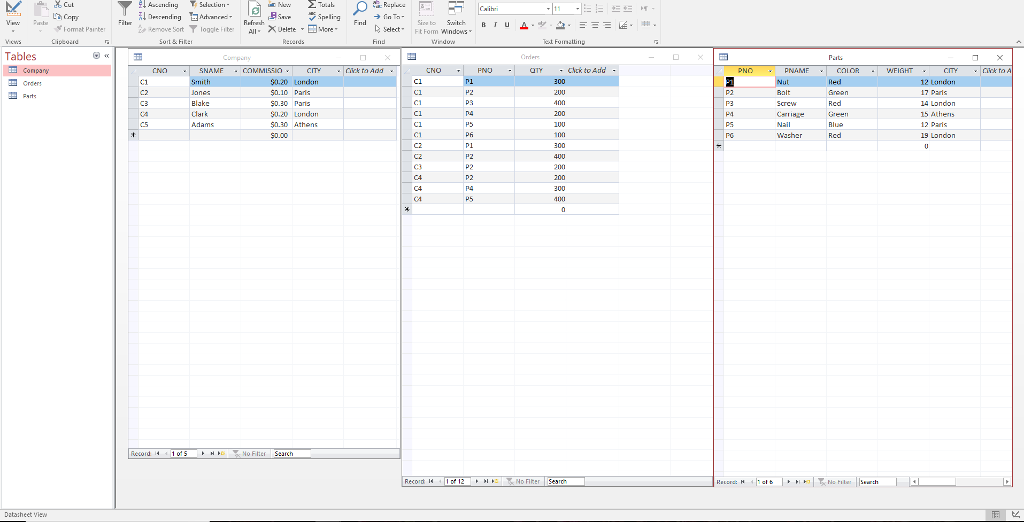This screenshot has height=522, width=1024.
Task: Create a New record from the ribbon
Action: (x=280, y=5)
